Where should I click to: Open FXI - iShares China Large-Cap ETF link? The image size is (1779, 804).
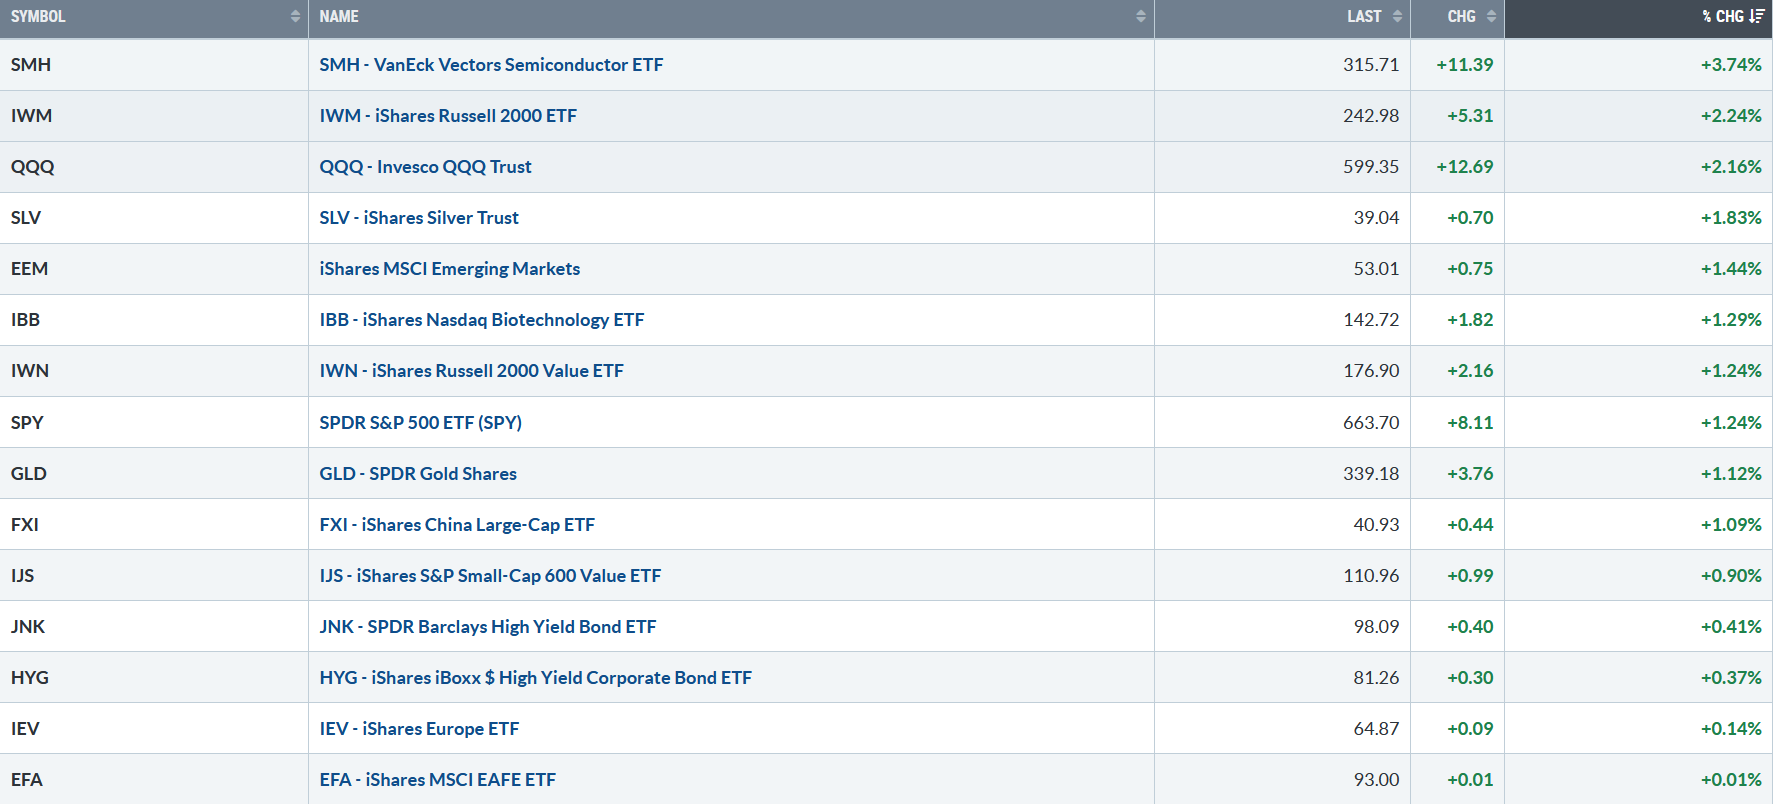pos(457,525)
